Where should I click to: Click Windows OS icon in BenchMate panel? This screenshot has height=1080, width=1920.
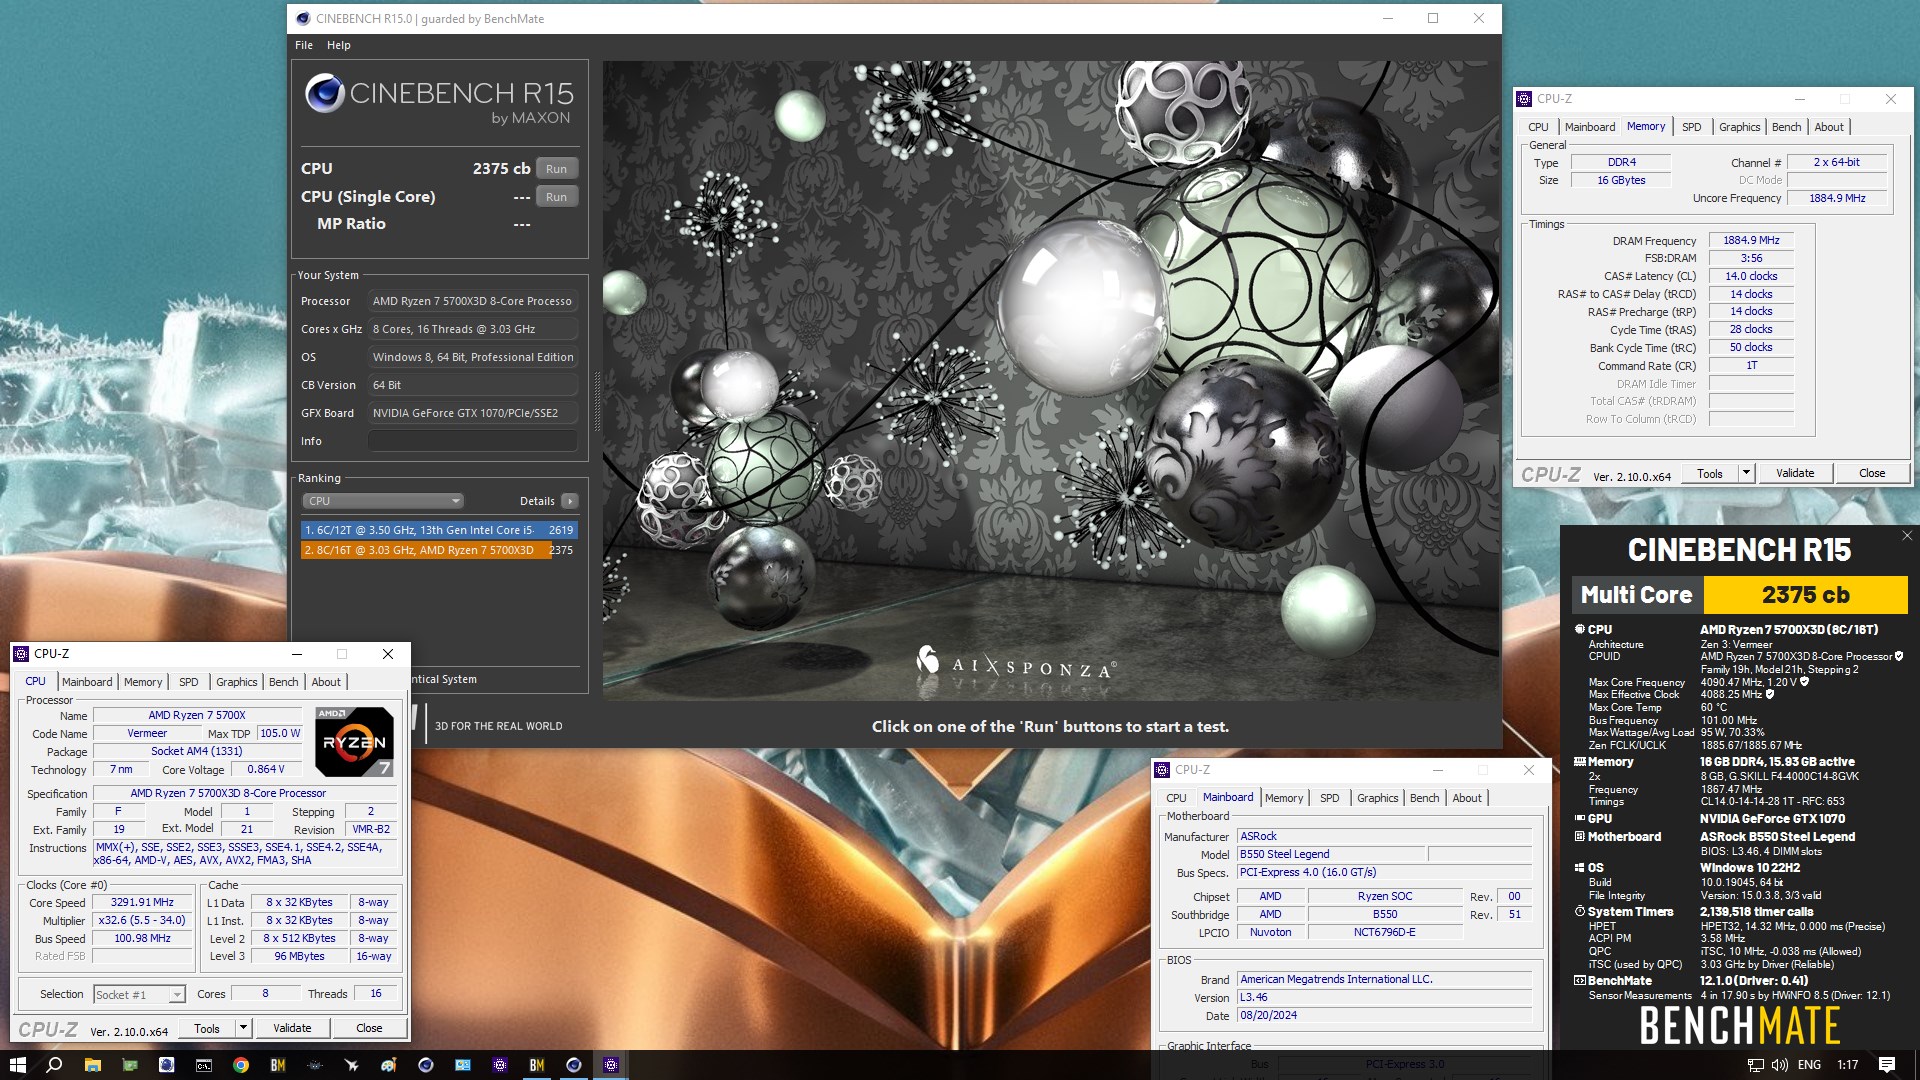tap(1580, 867)
